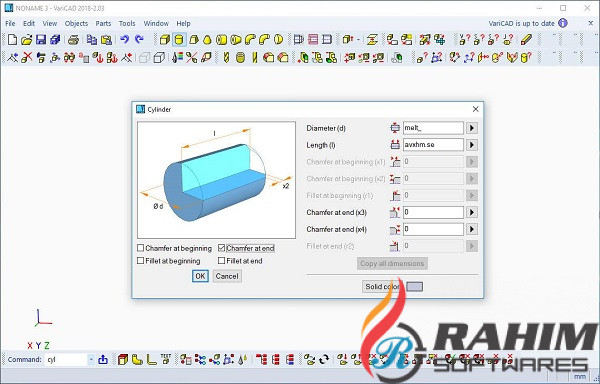Uncheck the Chamfer at end checkbox
600x384 pixels.
click(221, 248)
